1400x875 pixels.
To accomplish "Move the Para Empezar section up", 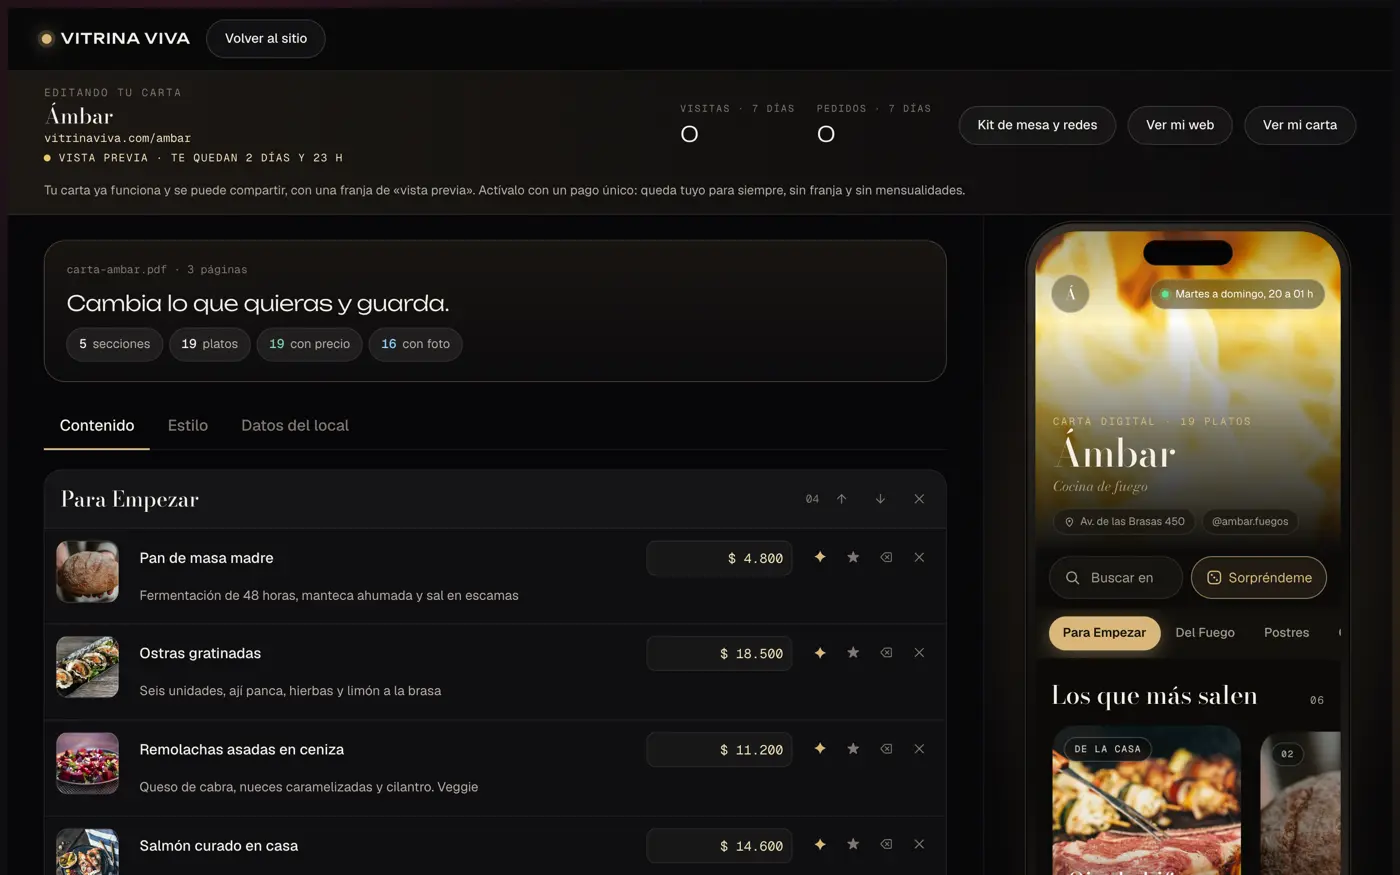I will pos(842,499).
